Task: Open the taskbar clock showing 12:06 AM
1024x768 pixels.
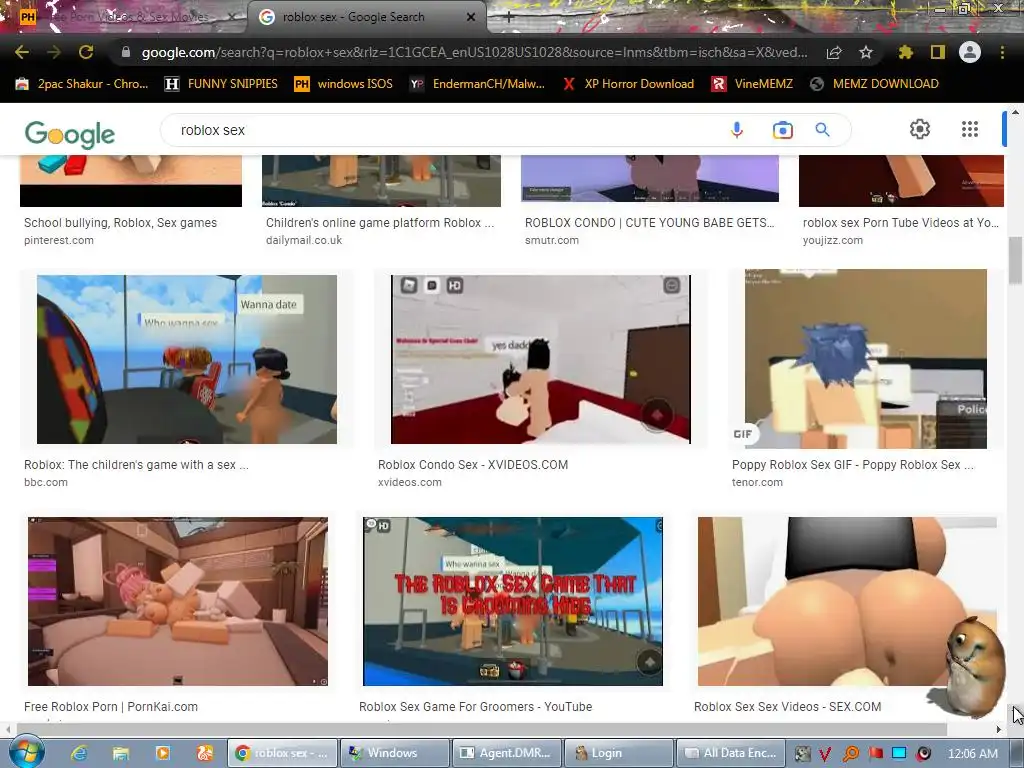Action: click(972, 754)
